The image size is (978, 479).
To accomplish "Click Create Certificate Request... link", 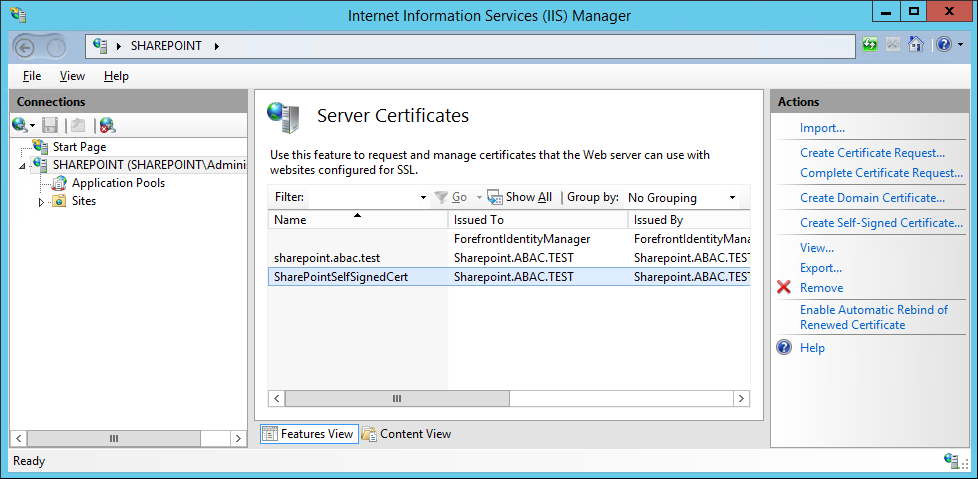I will (873, 153).
